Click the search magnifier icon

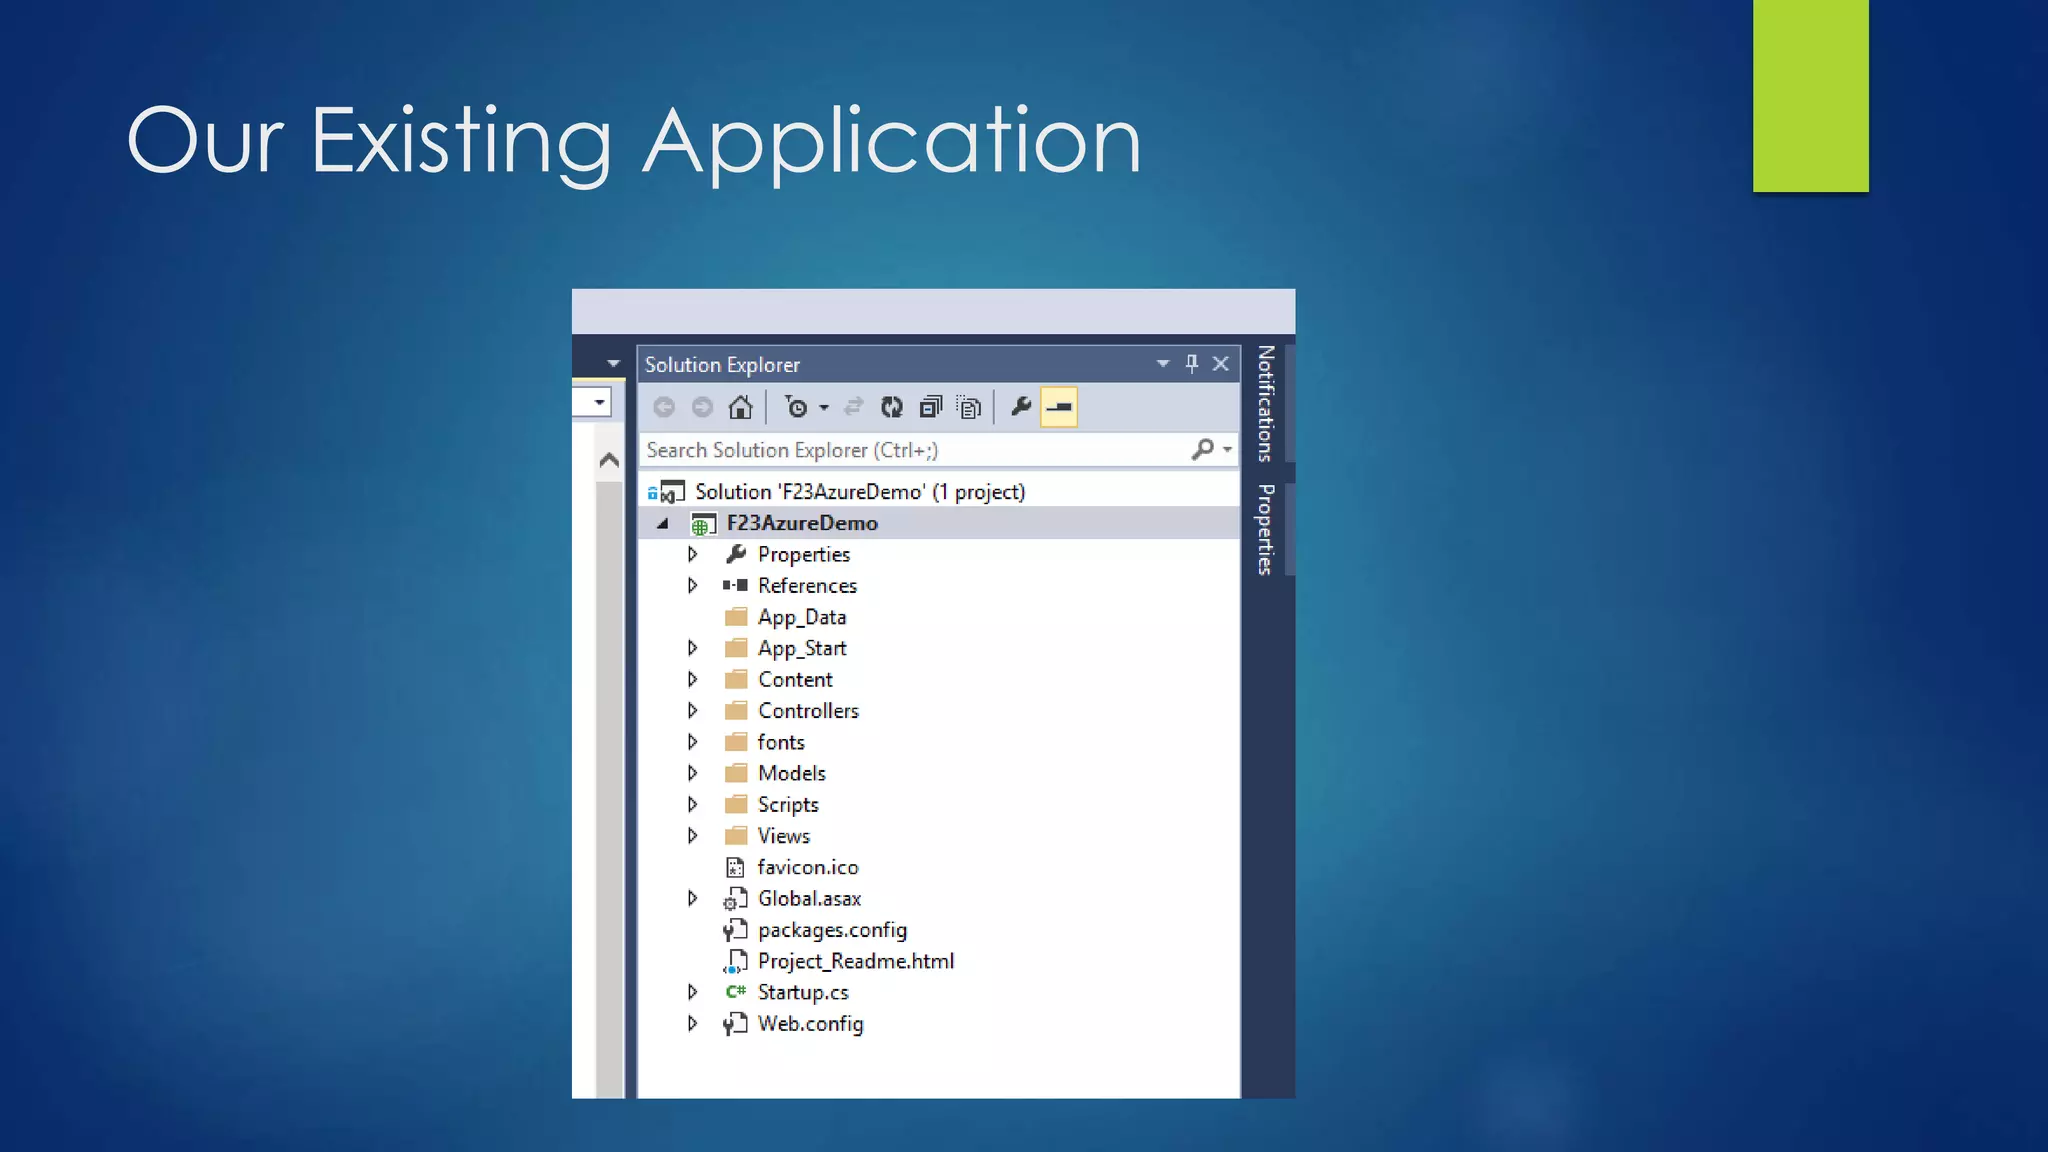coord(1203,450)
